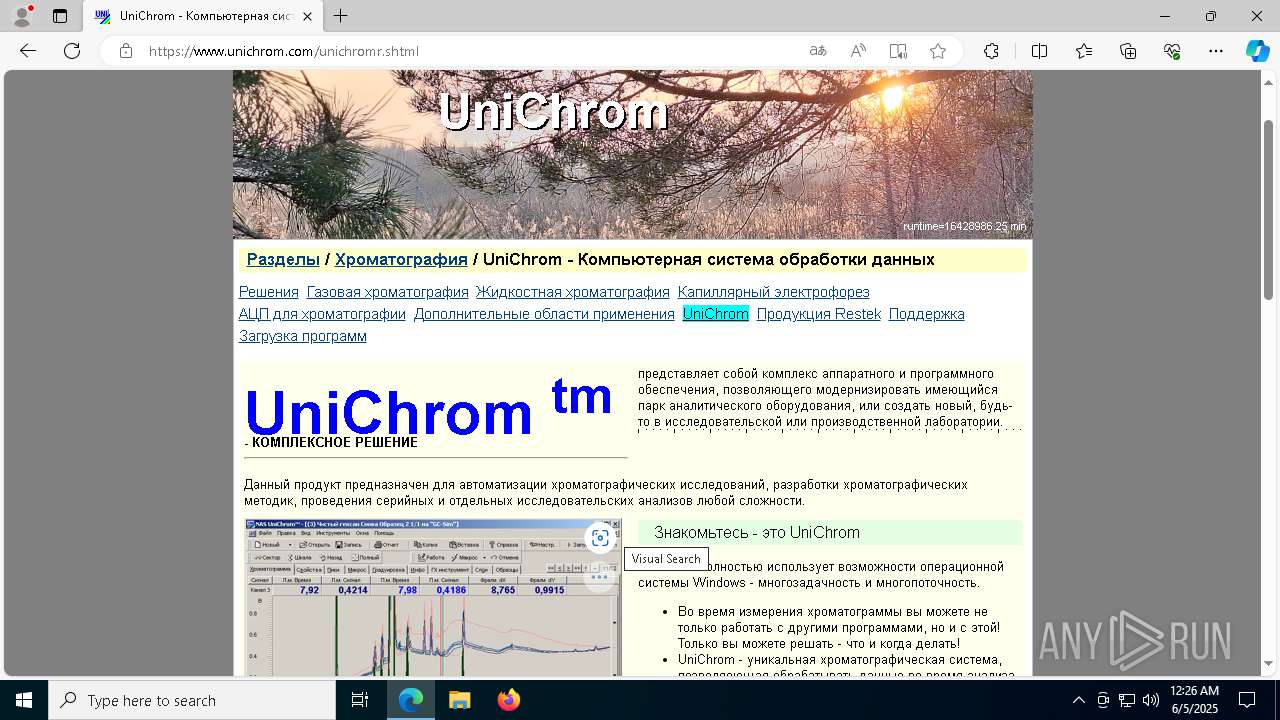Open Загрузка программ download link

tap(303, 336)
